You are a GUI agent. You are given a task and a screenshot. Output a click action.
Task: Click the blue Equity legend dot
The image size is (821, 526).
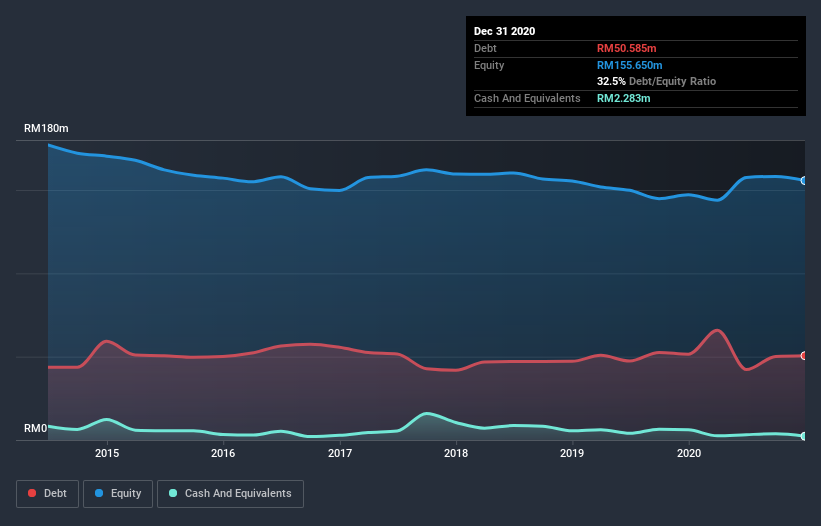(99, 493)
